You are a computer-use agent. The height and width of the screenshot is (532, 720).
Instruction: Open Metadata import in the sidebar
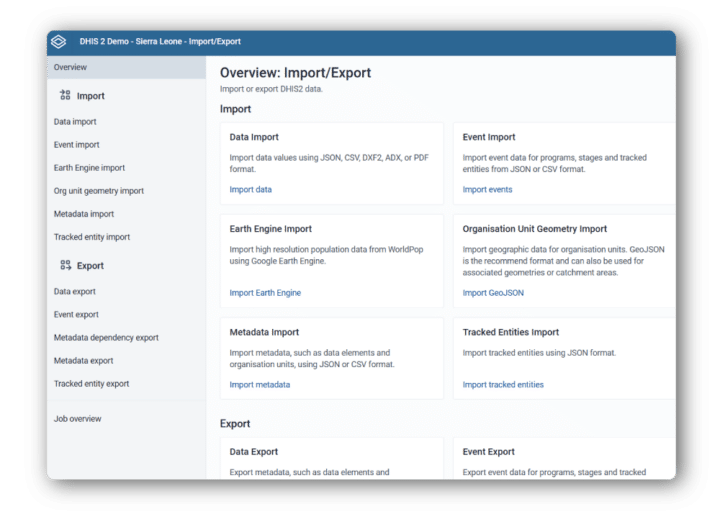click(84, 214)
